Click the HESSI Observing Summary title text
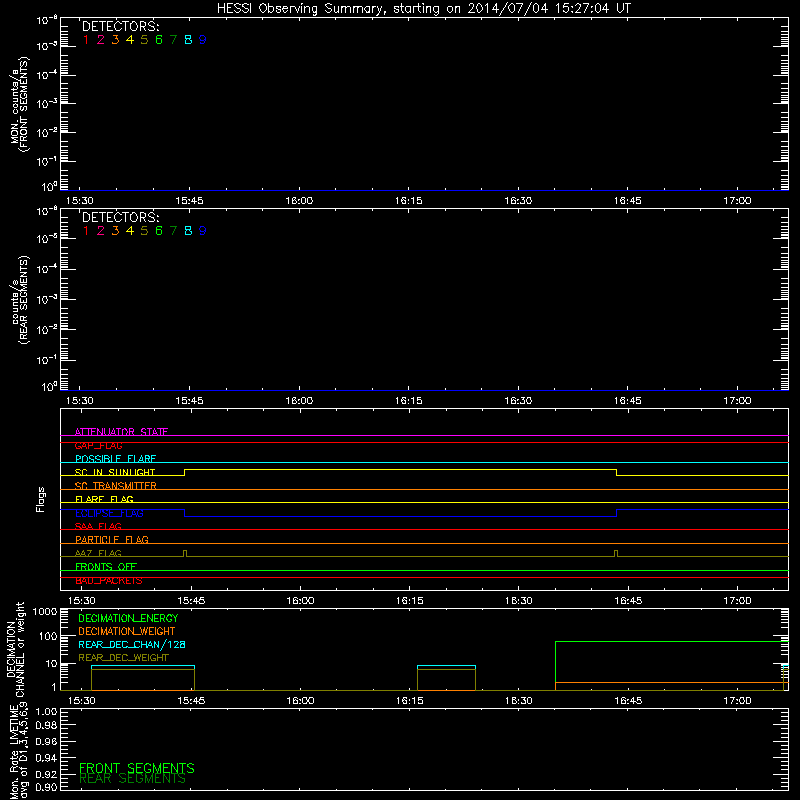The width and height of the screenshot is (800, 800). 423,9
